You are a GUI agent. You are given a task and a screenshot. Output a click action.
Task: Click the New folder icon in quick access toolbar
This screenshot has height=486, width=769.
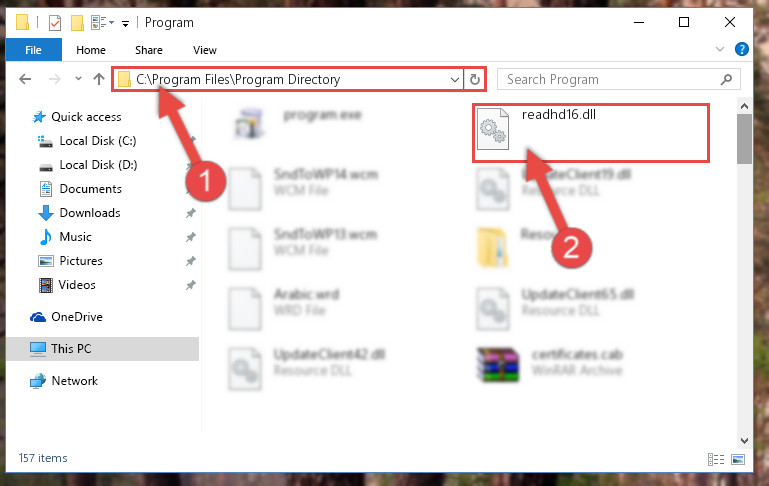point(77,23)
